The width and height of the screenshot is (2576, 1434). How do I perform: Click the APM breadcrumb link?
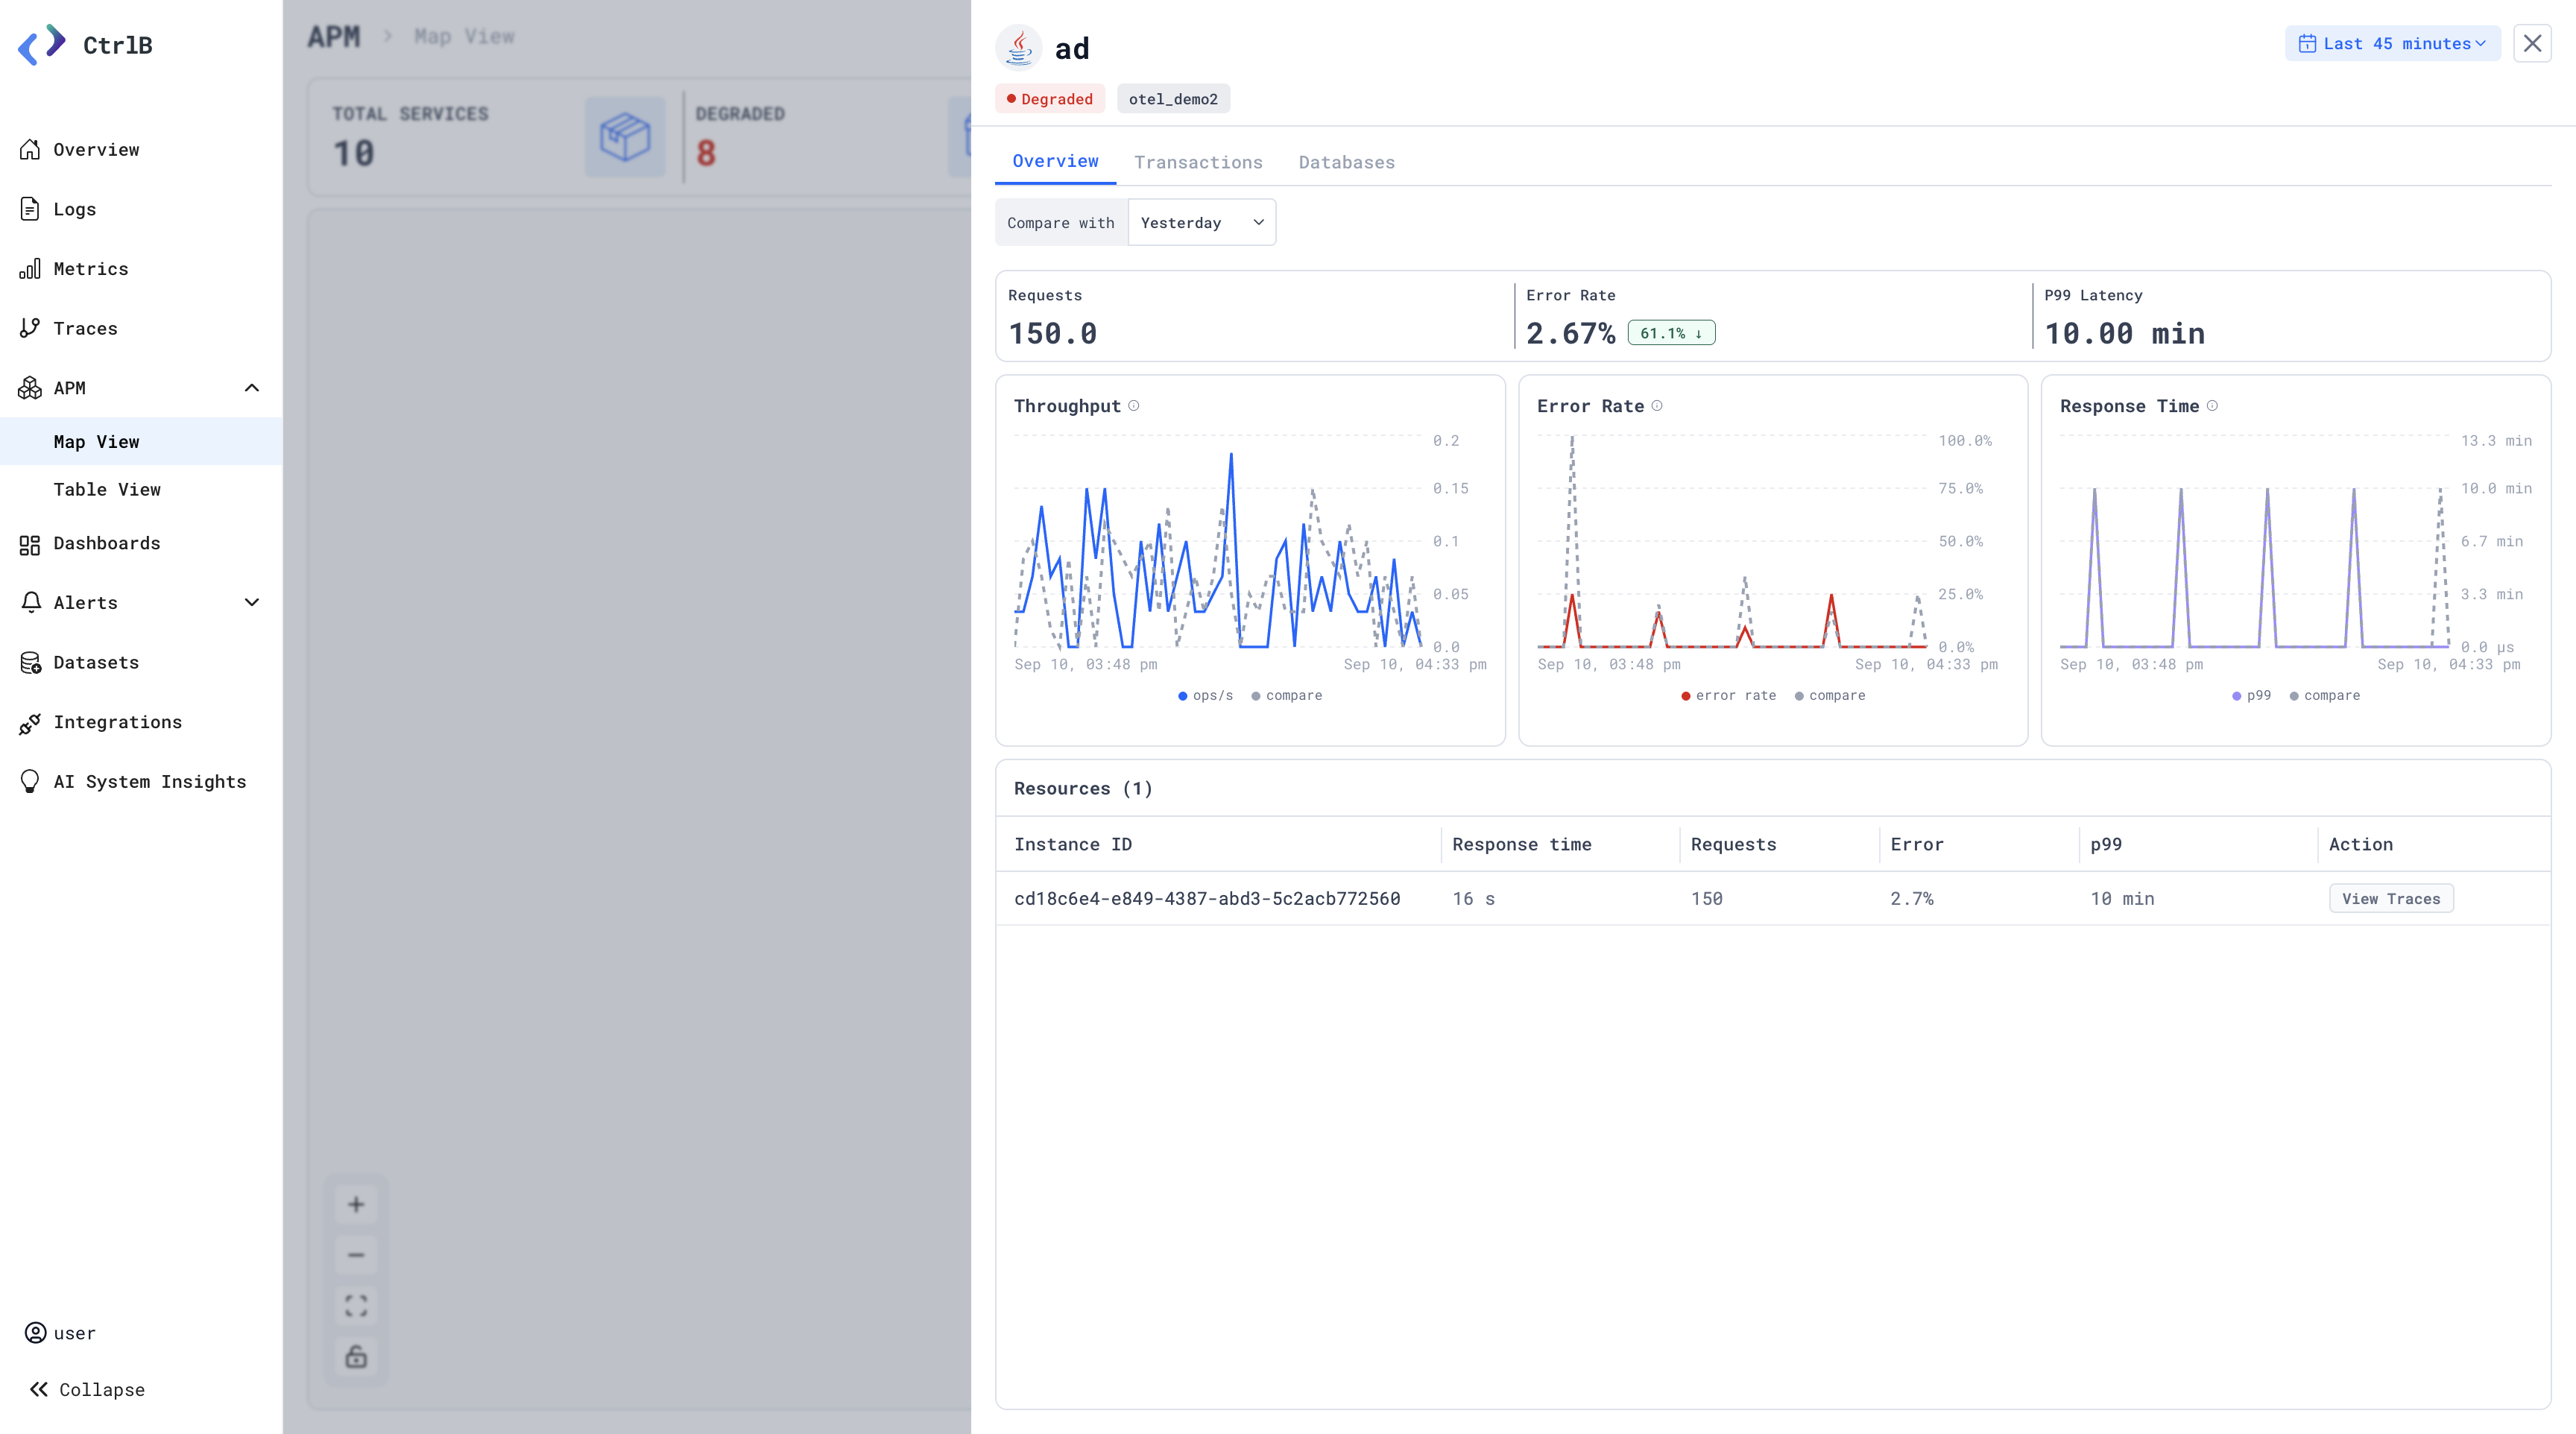[334, 36]
